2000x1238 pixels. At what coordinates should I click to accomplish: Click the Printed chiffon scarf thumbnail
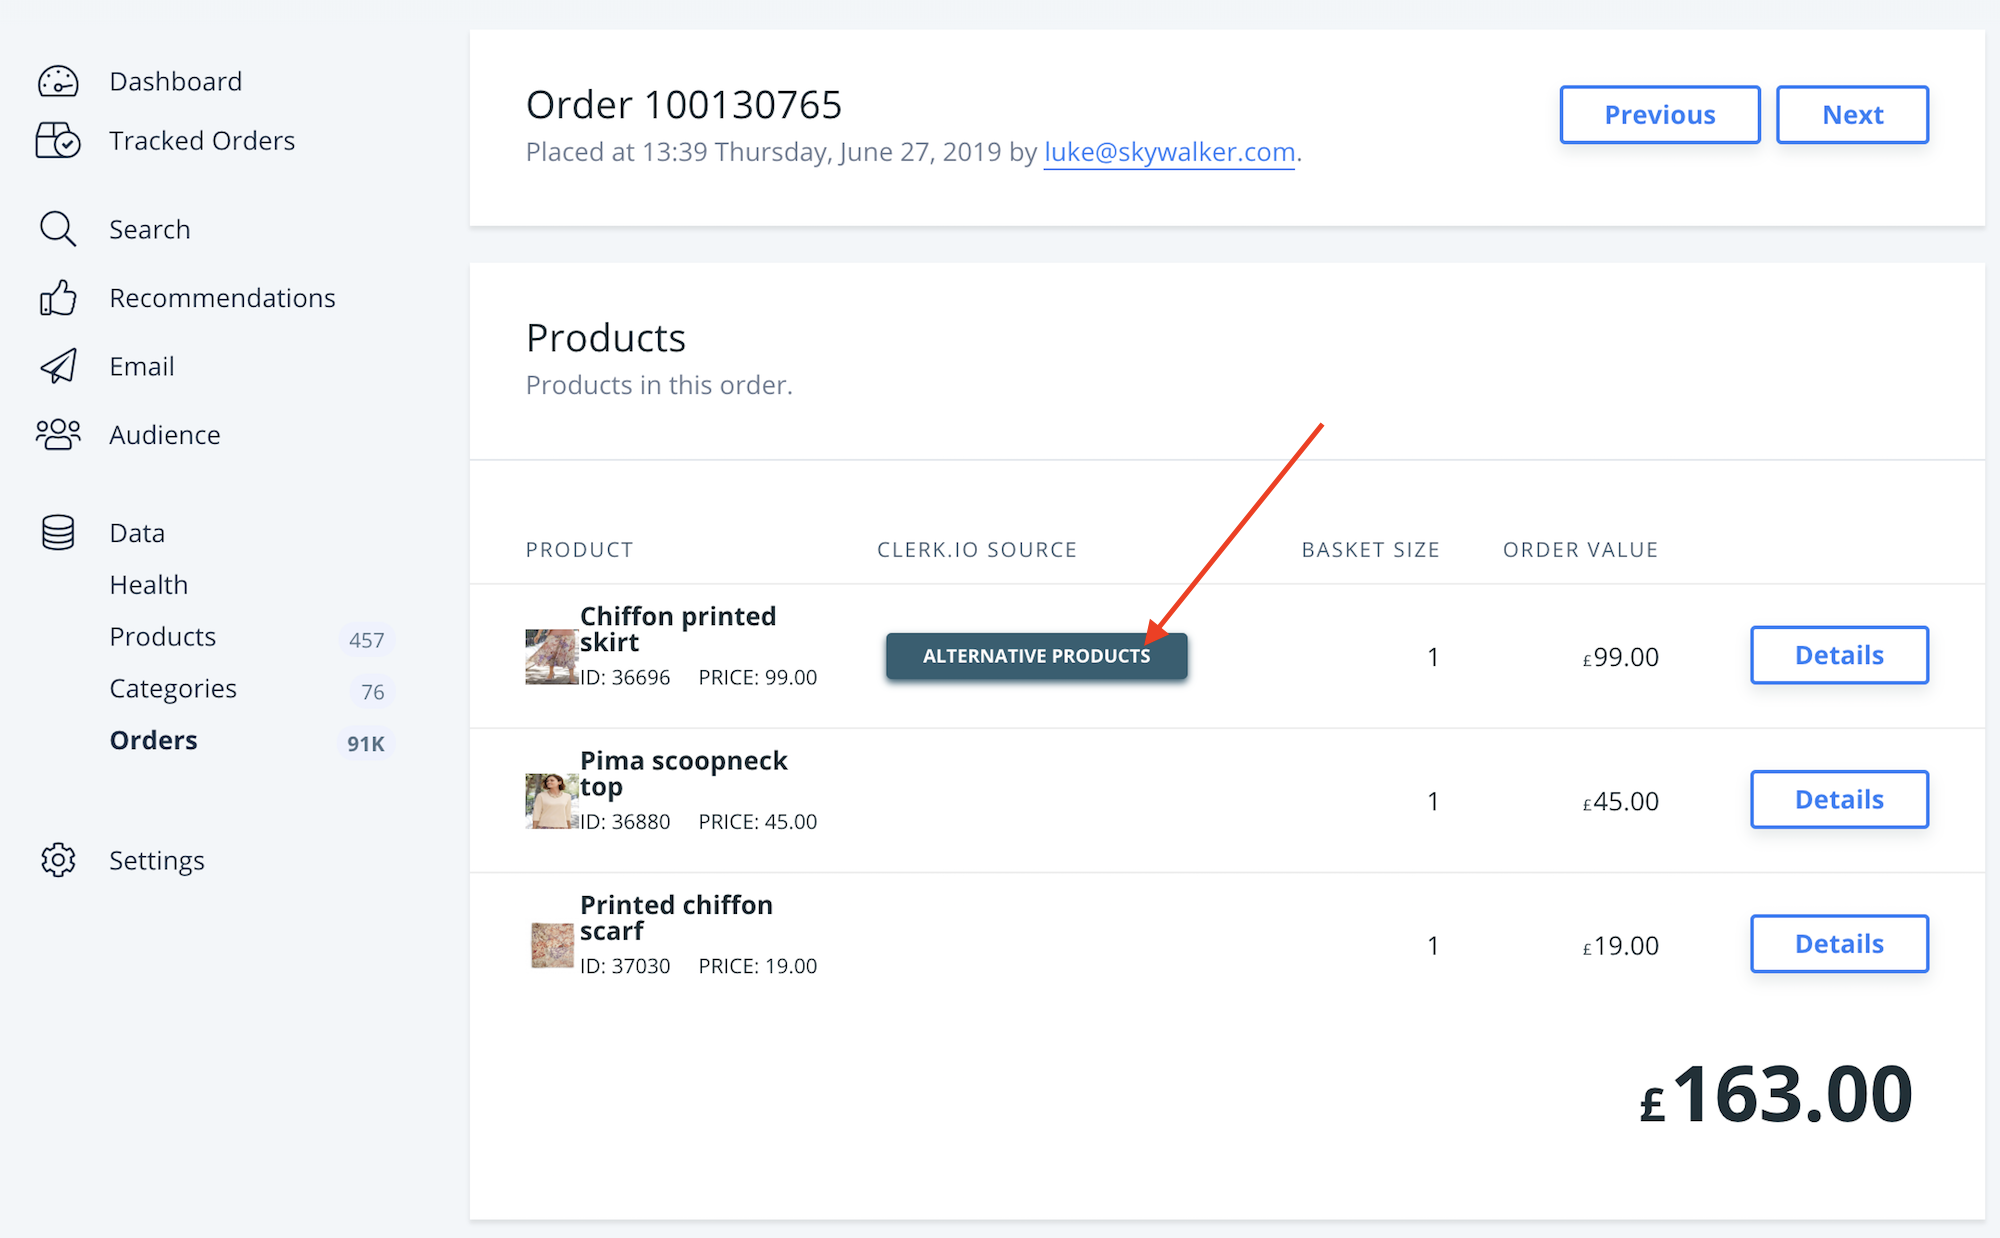point(551,945)
